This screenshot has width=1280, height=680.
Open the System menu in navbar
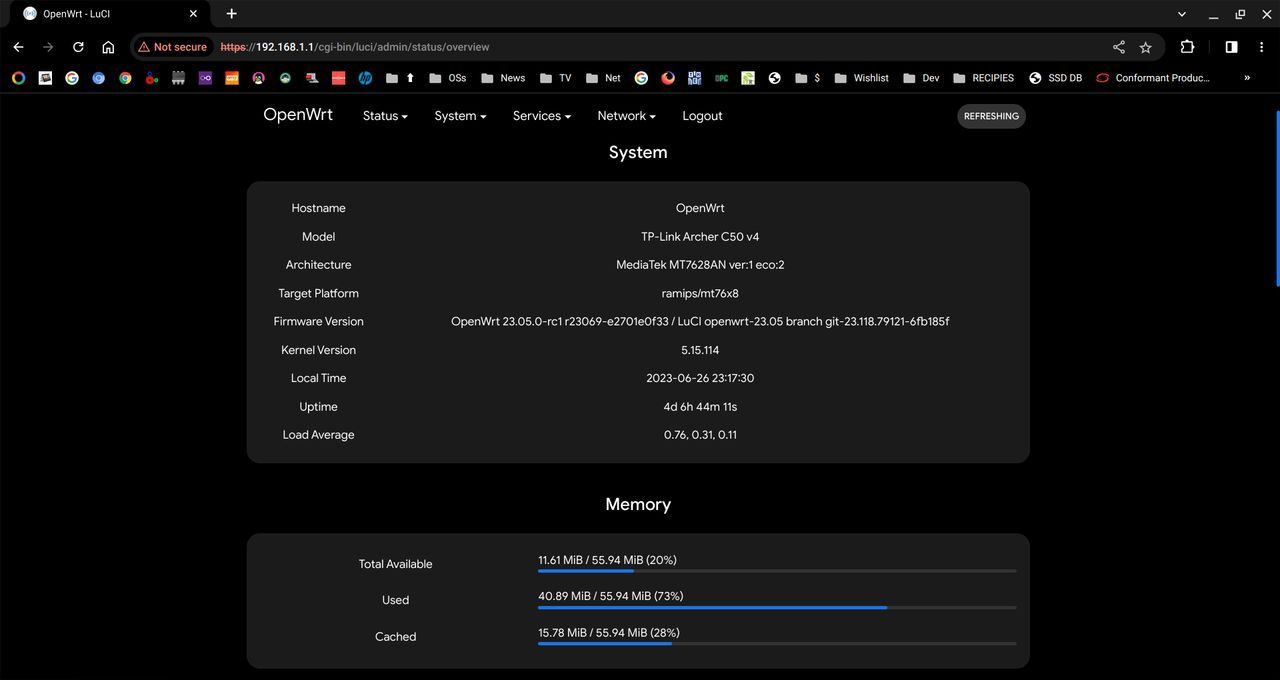point(460,116)
